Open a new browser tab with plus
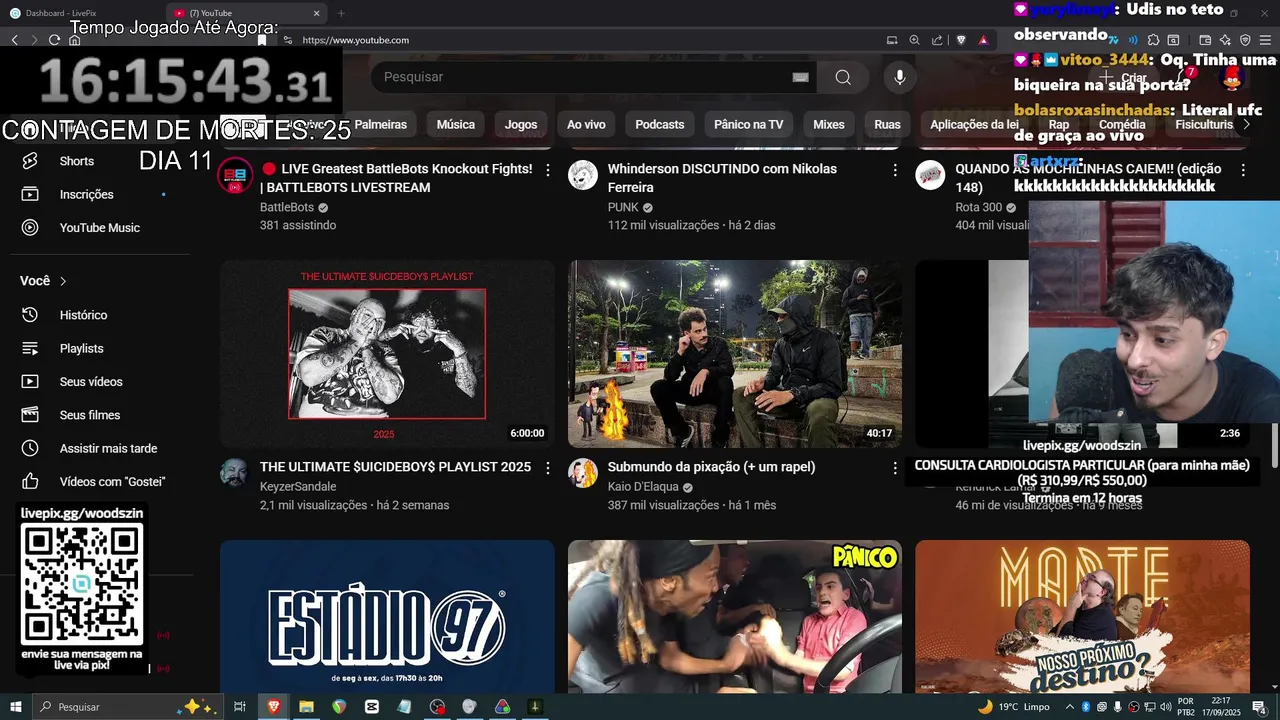The height and width of the screenshot is (720, 1280). click(x=341, y=13)
